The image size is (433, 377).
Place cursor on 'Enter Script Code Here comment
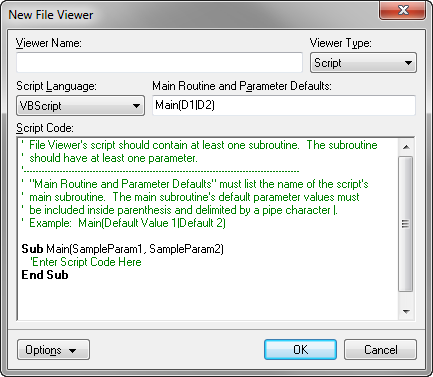click(x=86, y=262)
